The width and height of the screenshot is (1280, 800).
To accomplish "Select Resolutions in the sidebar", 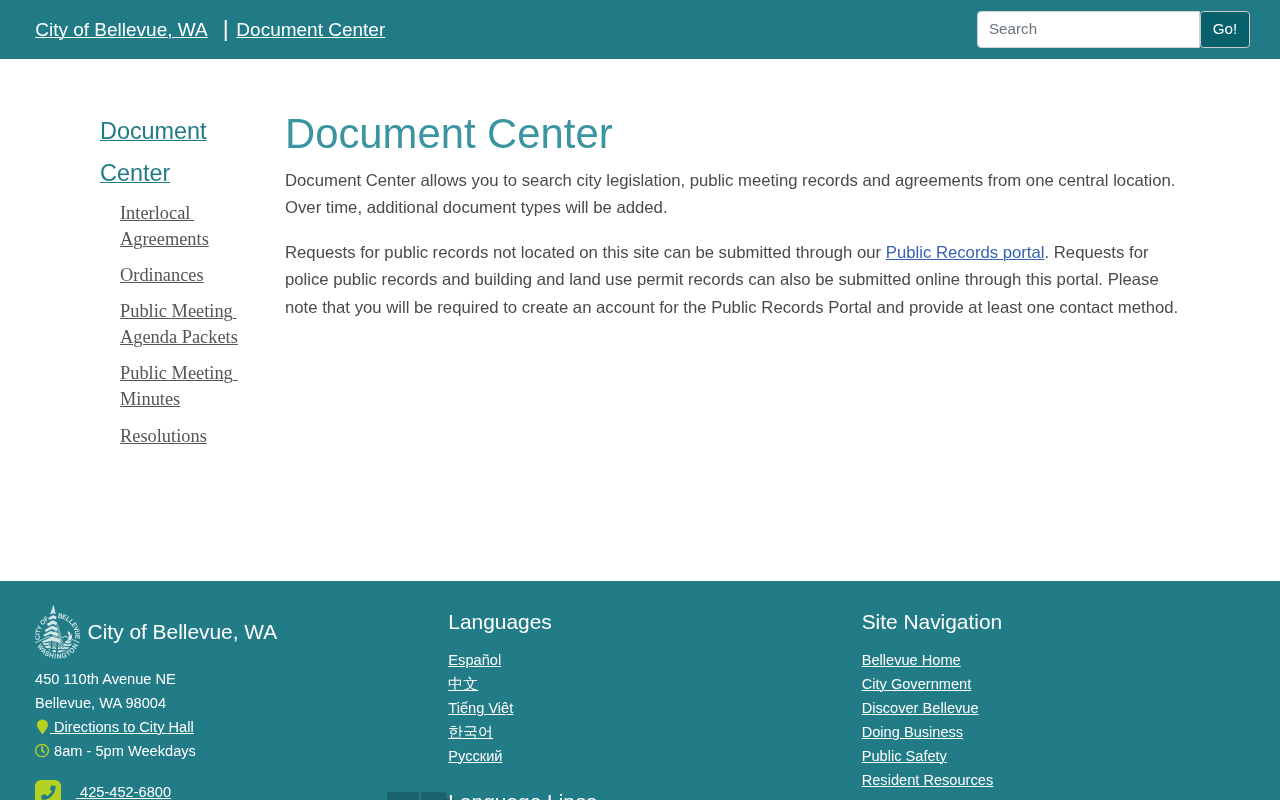I will 163,436.
